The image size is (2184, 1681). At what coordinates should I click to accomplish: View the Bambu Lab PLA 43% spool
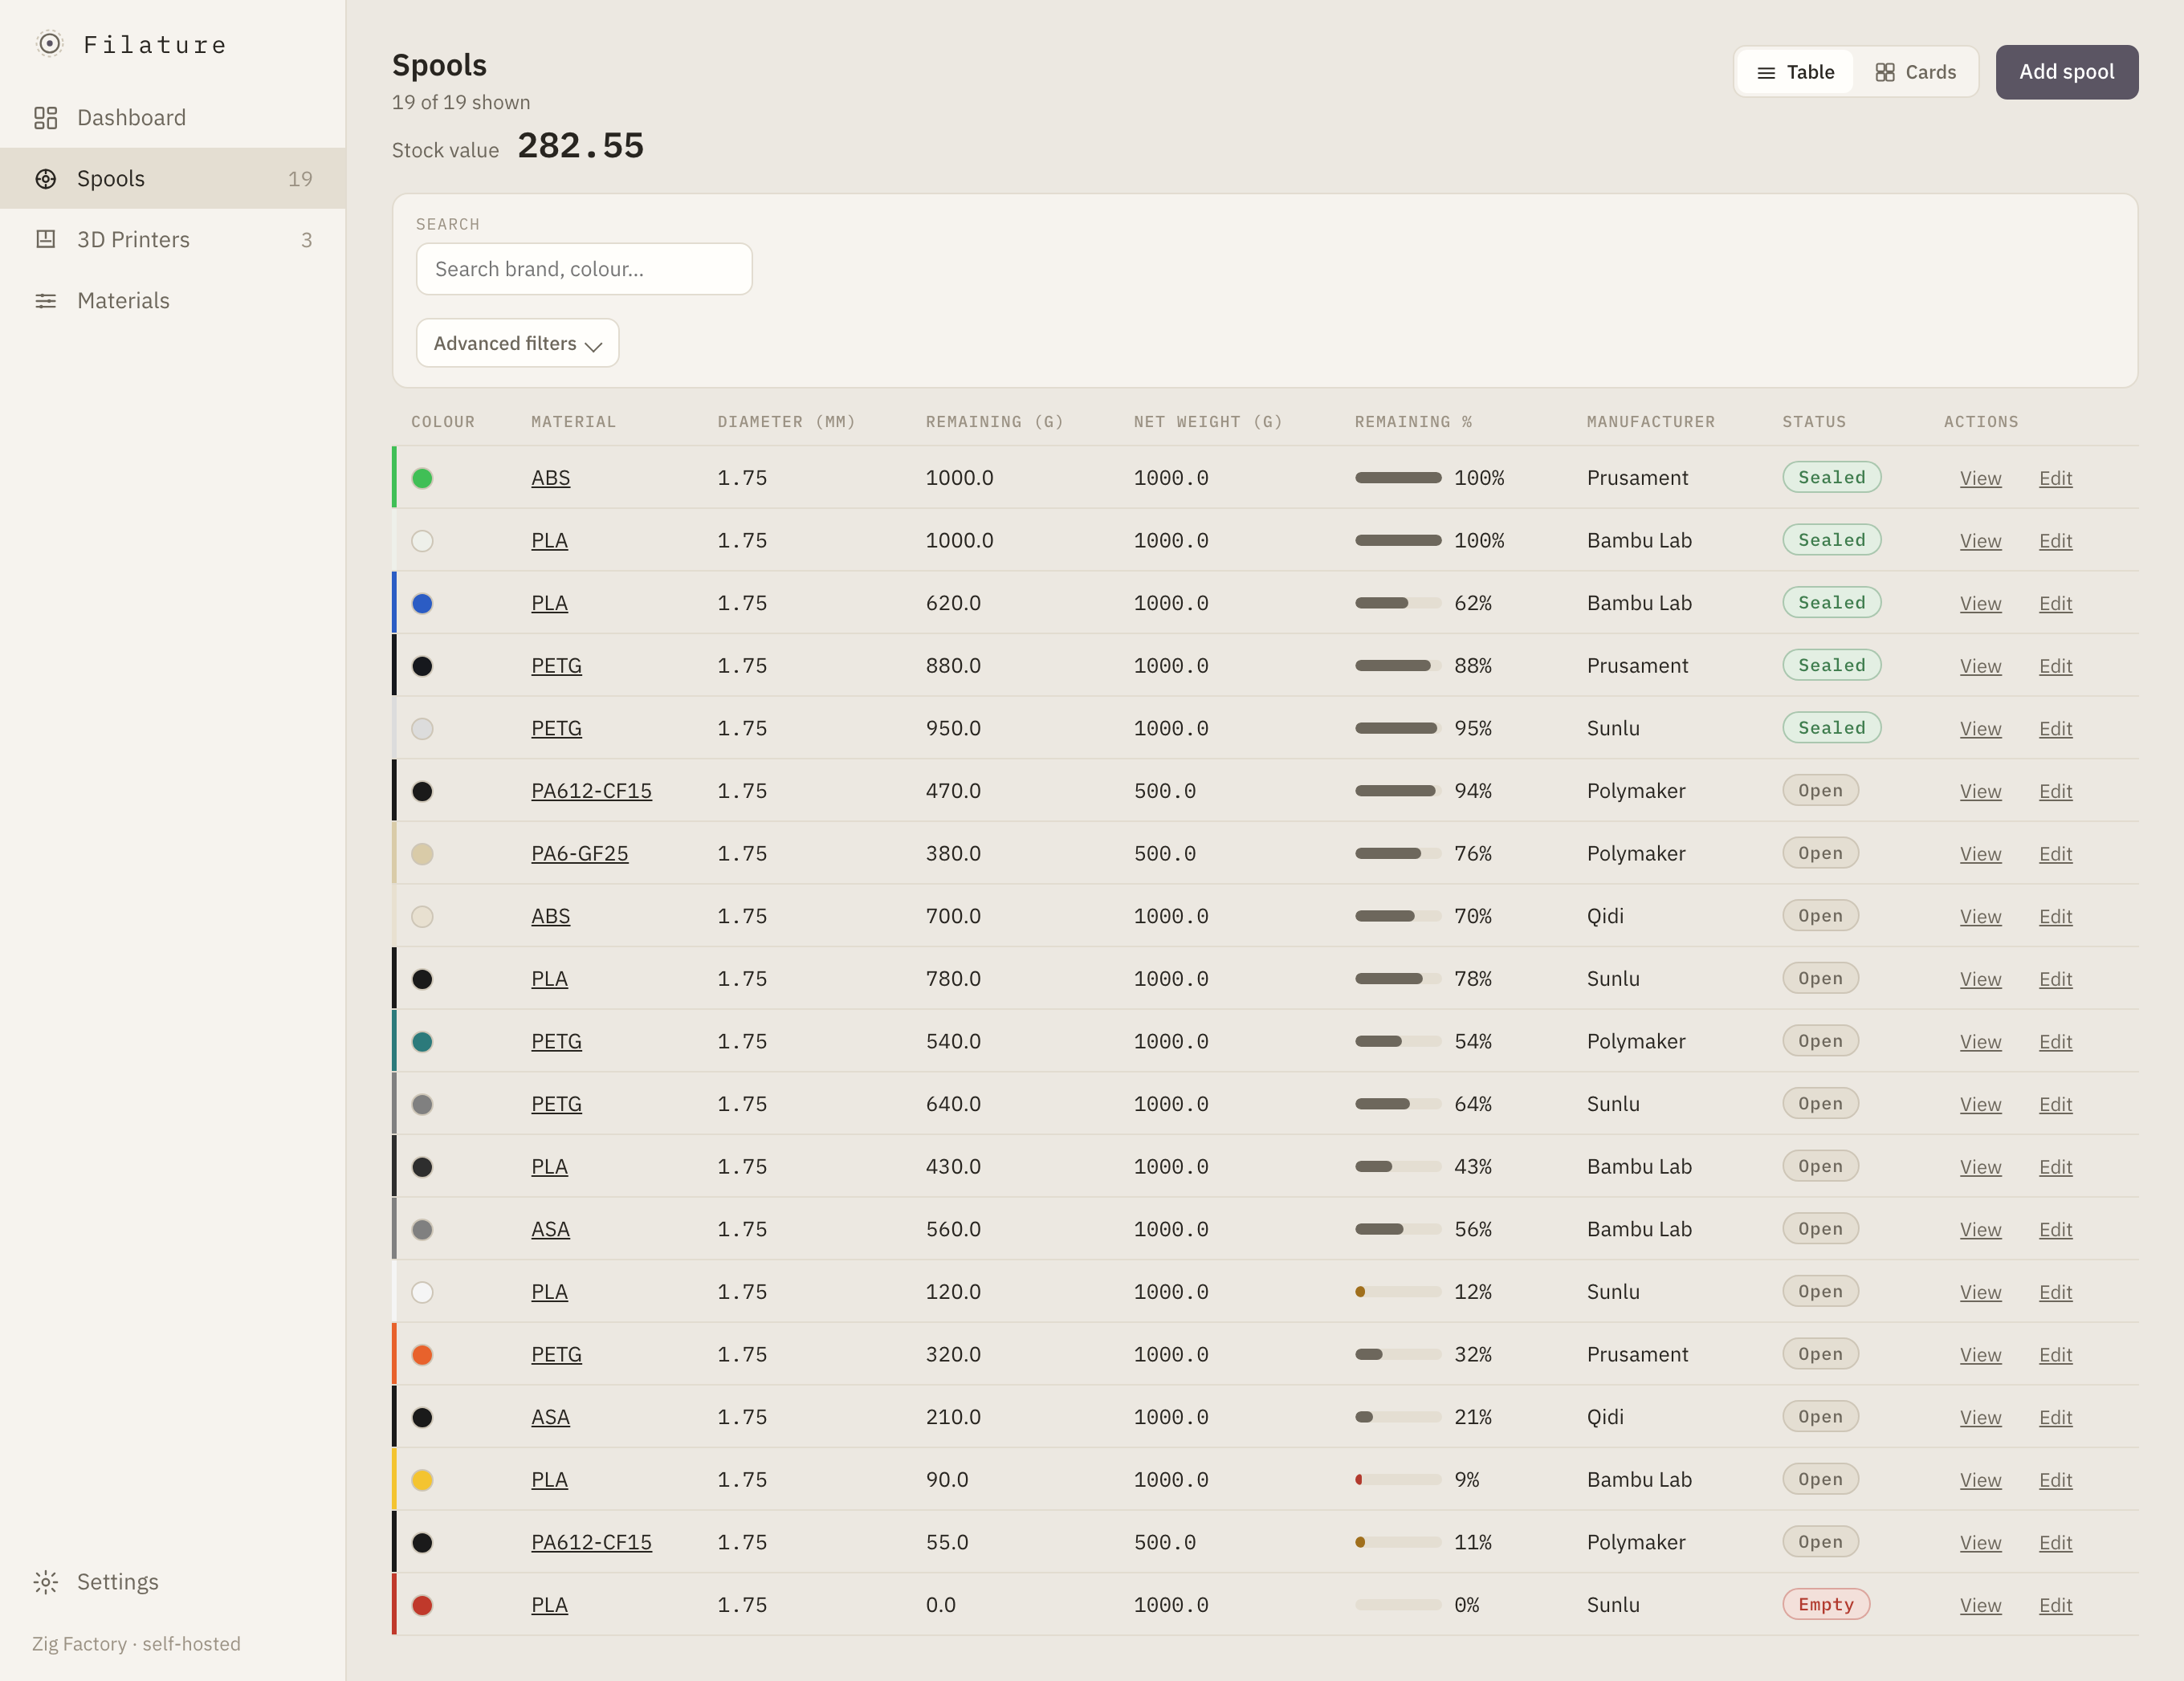pos(1980,1167)
